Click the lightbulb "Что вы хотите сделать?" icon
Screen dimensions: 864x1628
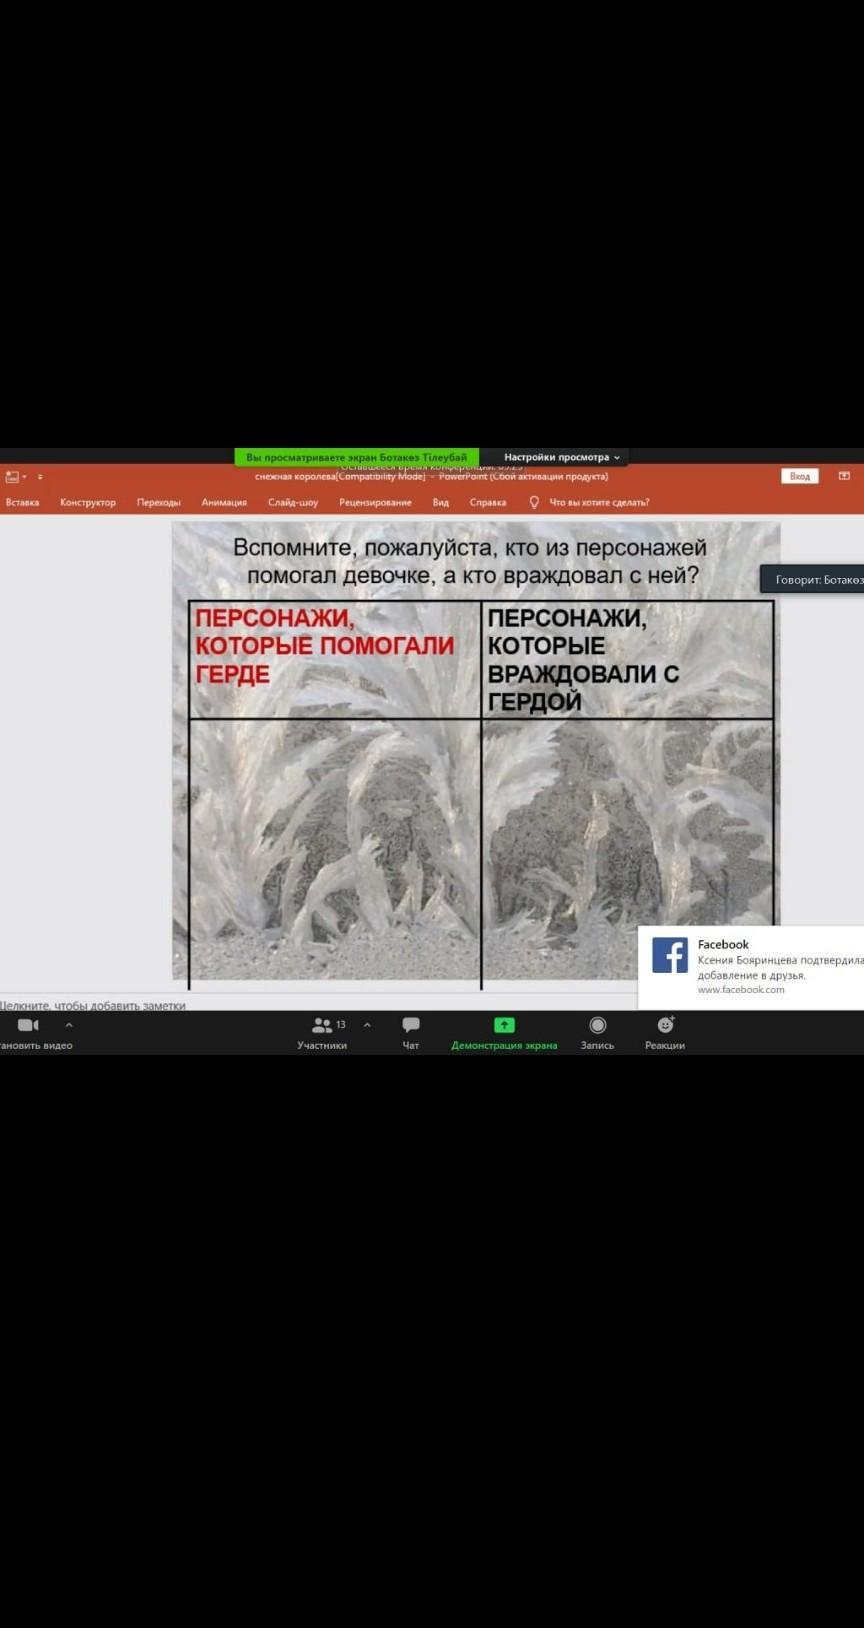coord(534,503)
